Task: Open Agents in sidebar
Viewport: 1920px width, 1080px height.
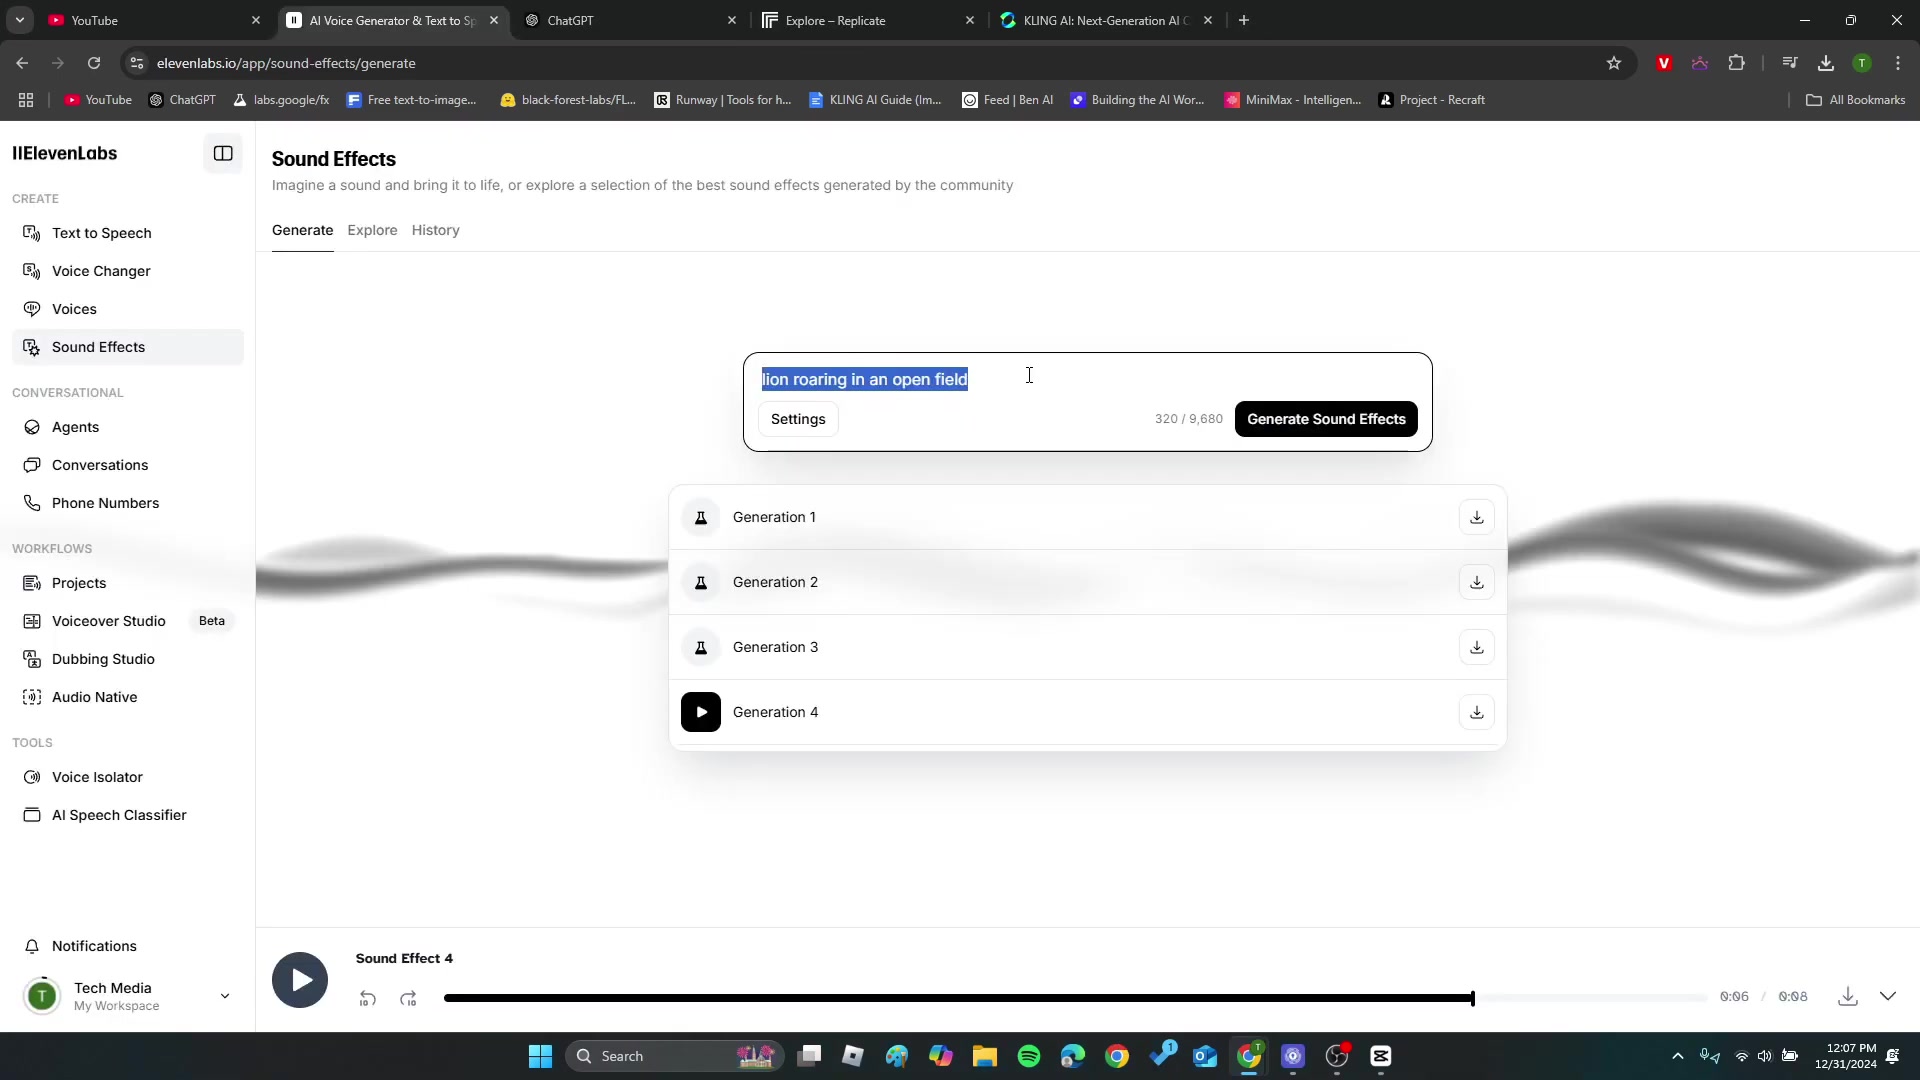Action: point(128,427)
